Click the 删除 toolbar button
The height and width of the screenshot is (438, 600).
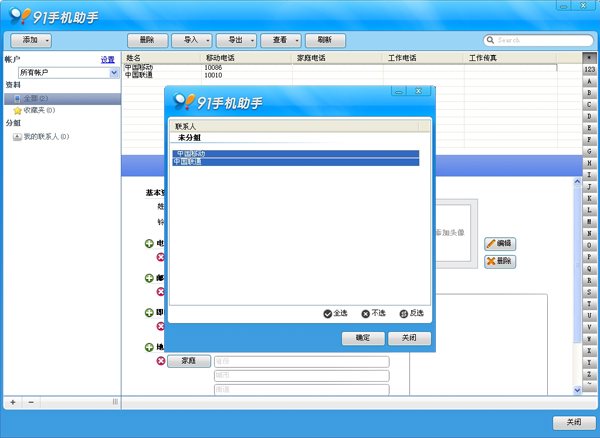point(147,40)
